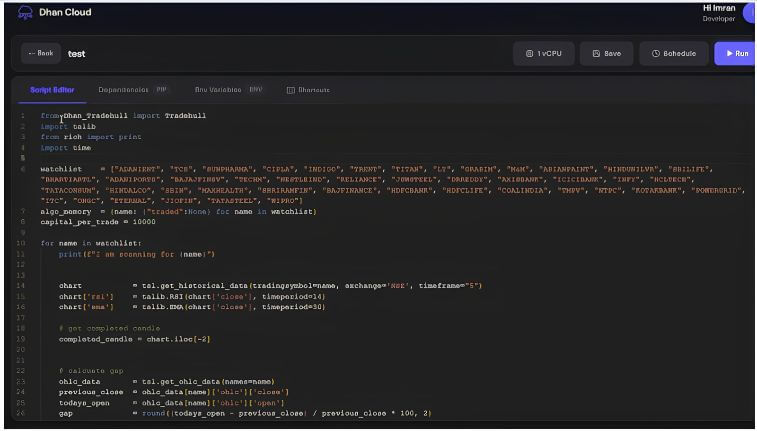Image resolution: width=757 pixels, height=431 pixels.
Task: Select line number 1 in the gutter
Action: coord(22,116)
